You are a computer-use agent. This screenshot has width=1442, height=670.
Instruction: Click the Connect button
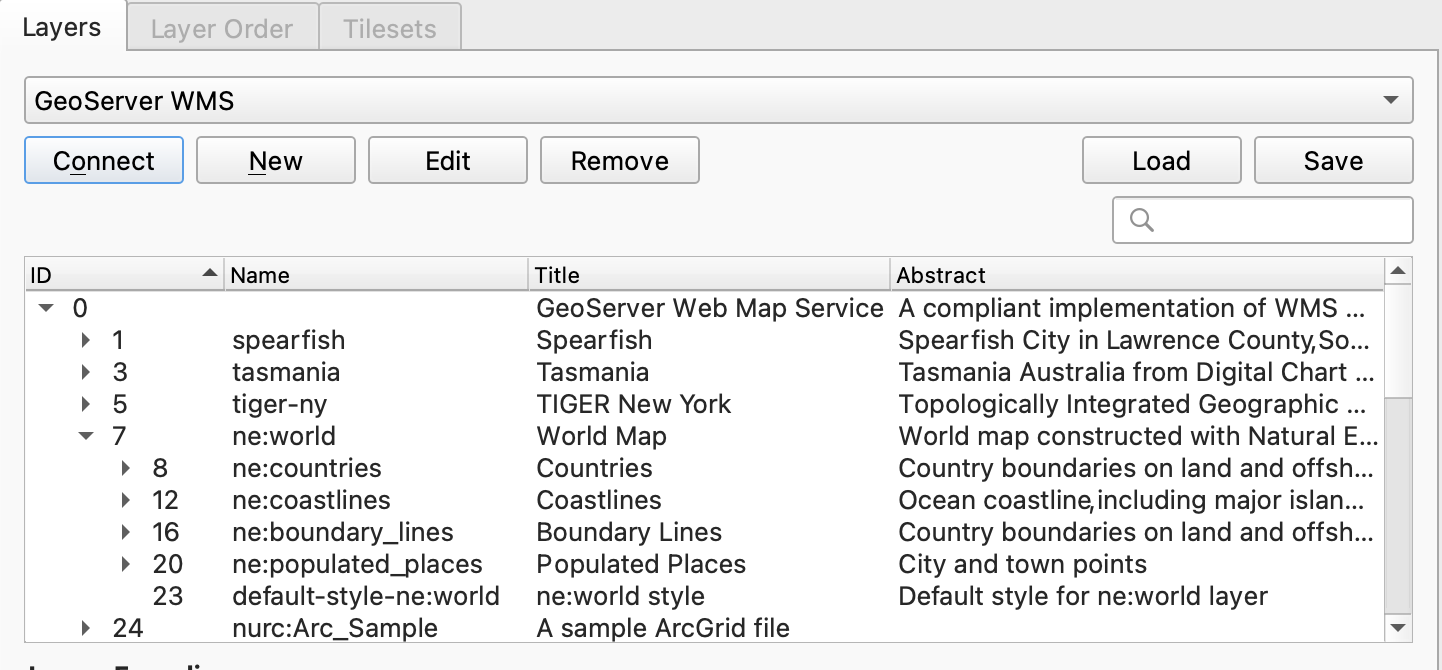[104, 161]
